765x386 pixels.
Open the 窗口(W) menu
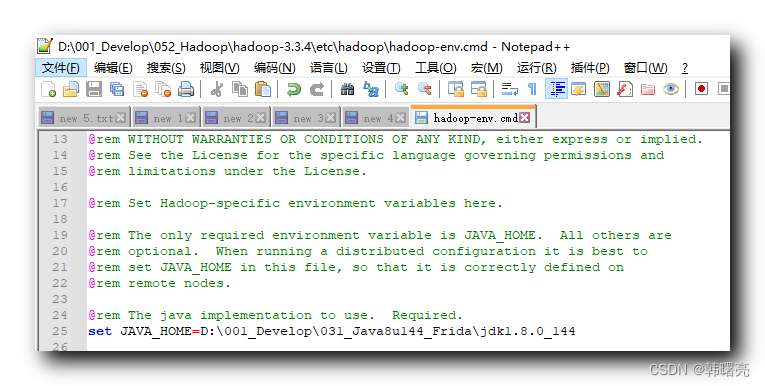(645, 68)
